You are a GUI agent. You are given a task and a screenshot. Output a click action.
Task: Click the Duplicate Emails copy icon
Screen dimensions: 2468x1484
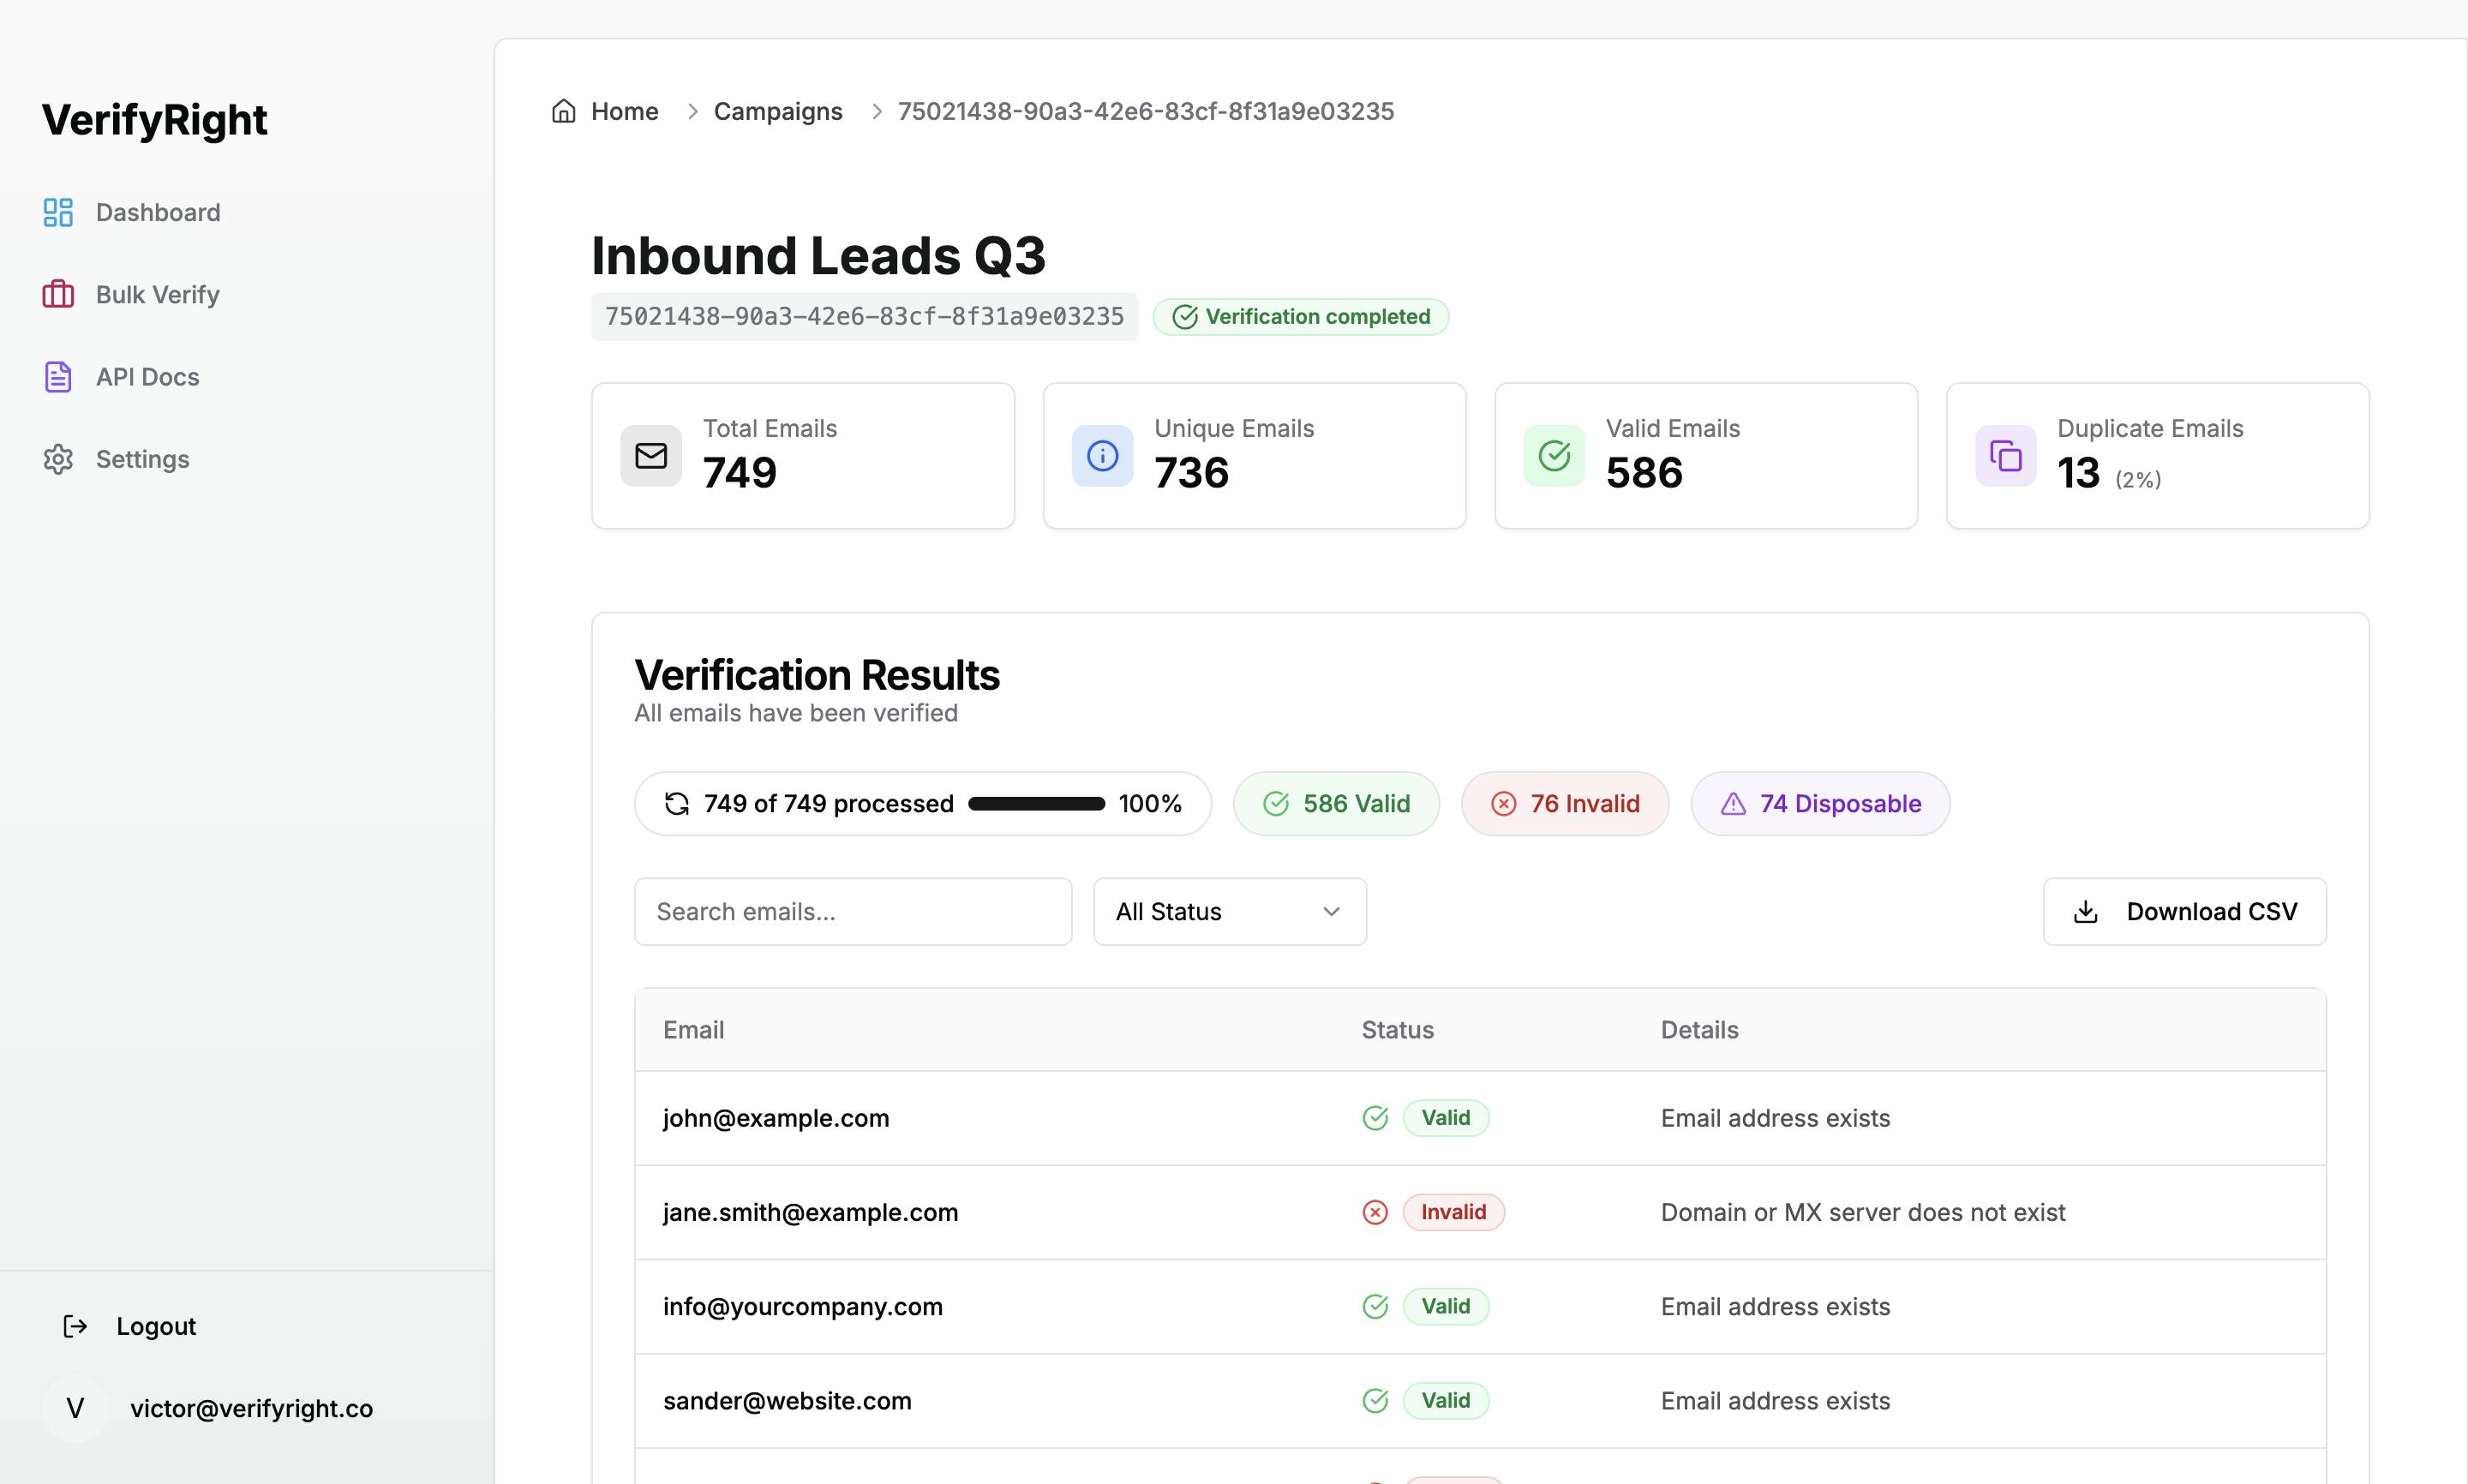(2005, 456)
